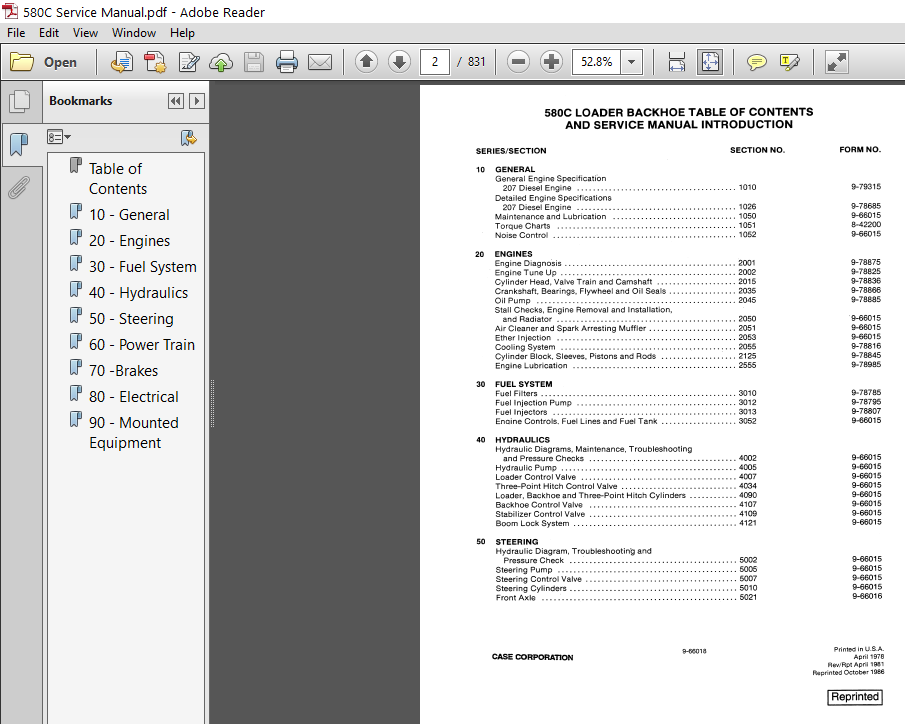The height and width of the screenshot is (724, 905).
Task: Jump to 40 - Hydraulics bookmark
Action: pos(138,293)
